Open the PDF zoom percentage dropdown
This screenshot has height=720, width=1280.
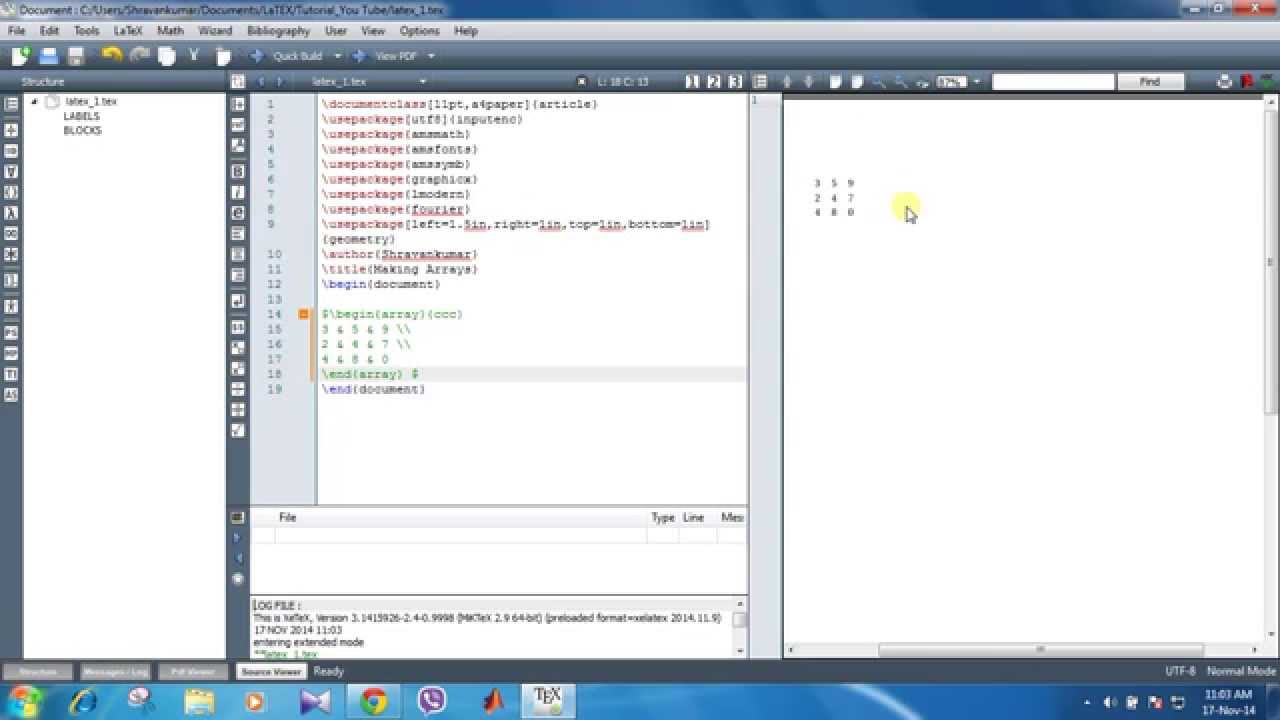point(977,82)
